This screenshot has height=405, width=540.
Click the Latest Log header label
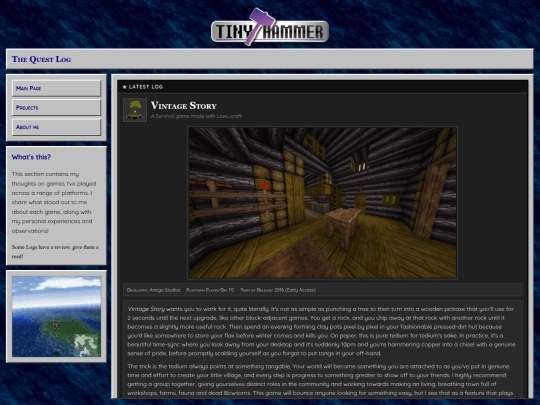[146, 87]
